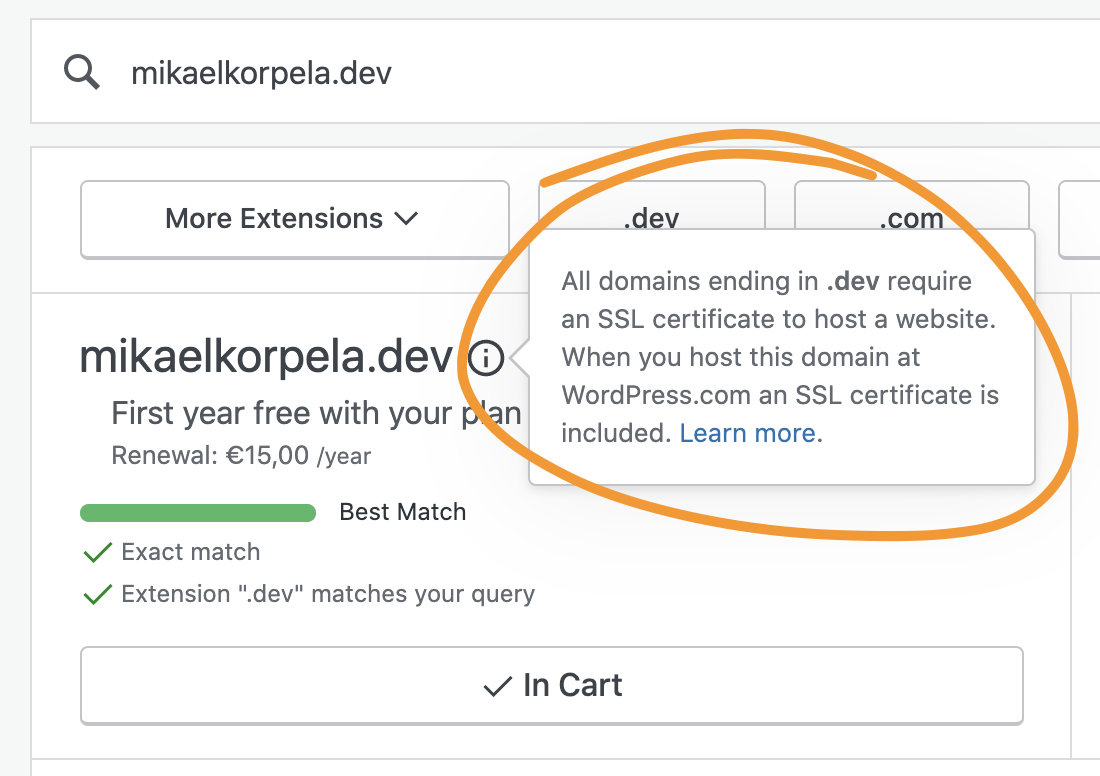1100x776 pixels.
Task: Expand the More Extensions chevron arrow
Action: [x=406, y=219]
